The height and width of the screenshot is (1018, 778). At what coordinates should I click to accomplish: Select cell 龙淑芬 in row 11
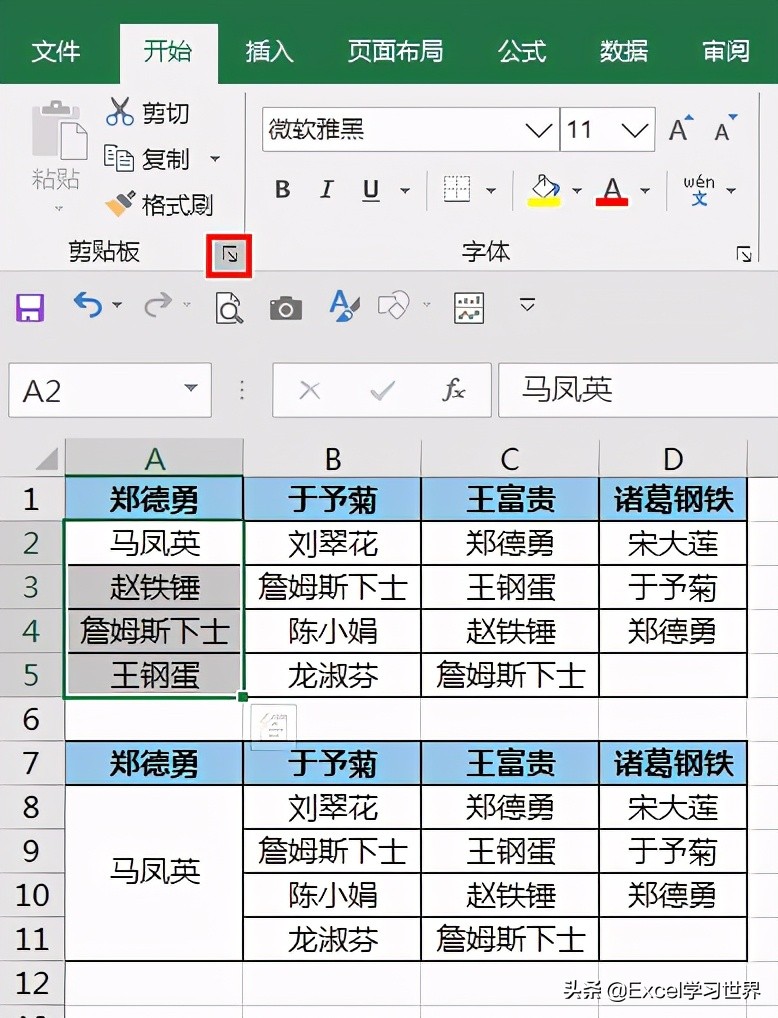point(333,939)
